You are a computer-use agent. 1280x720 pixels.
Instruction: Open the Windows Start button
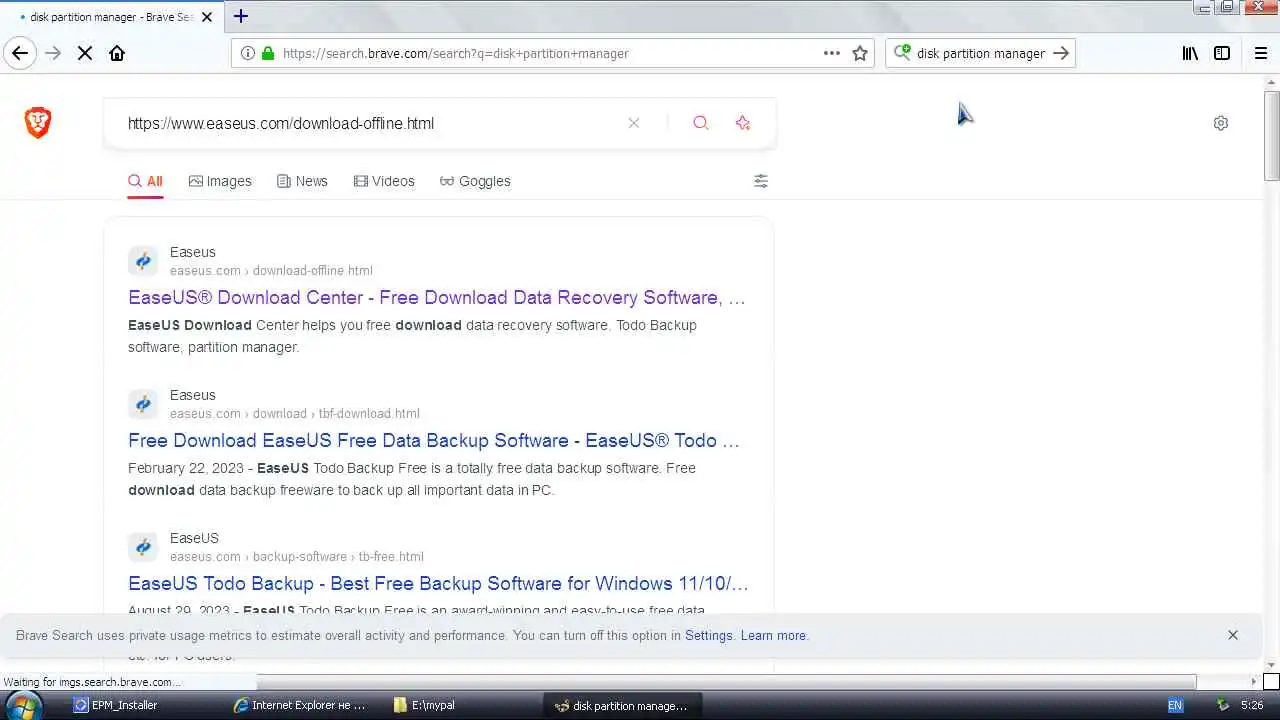pos(23,705)
